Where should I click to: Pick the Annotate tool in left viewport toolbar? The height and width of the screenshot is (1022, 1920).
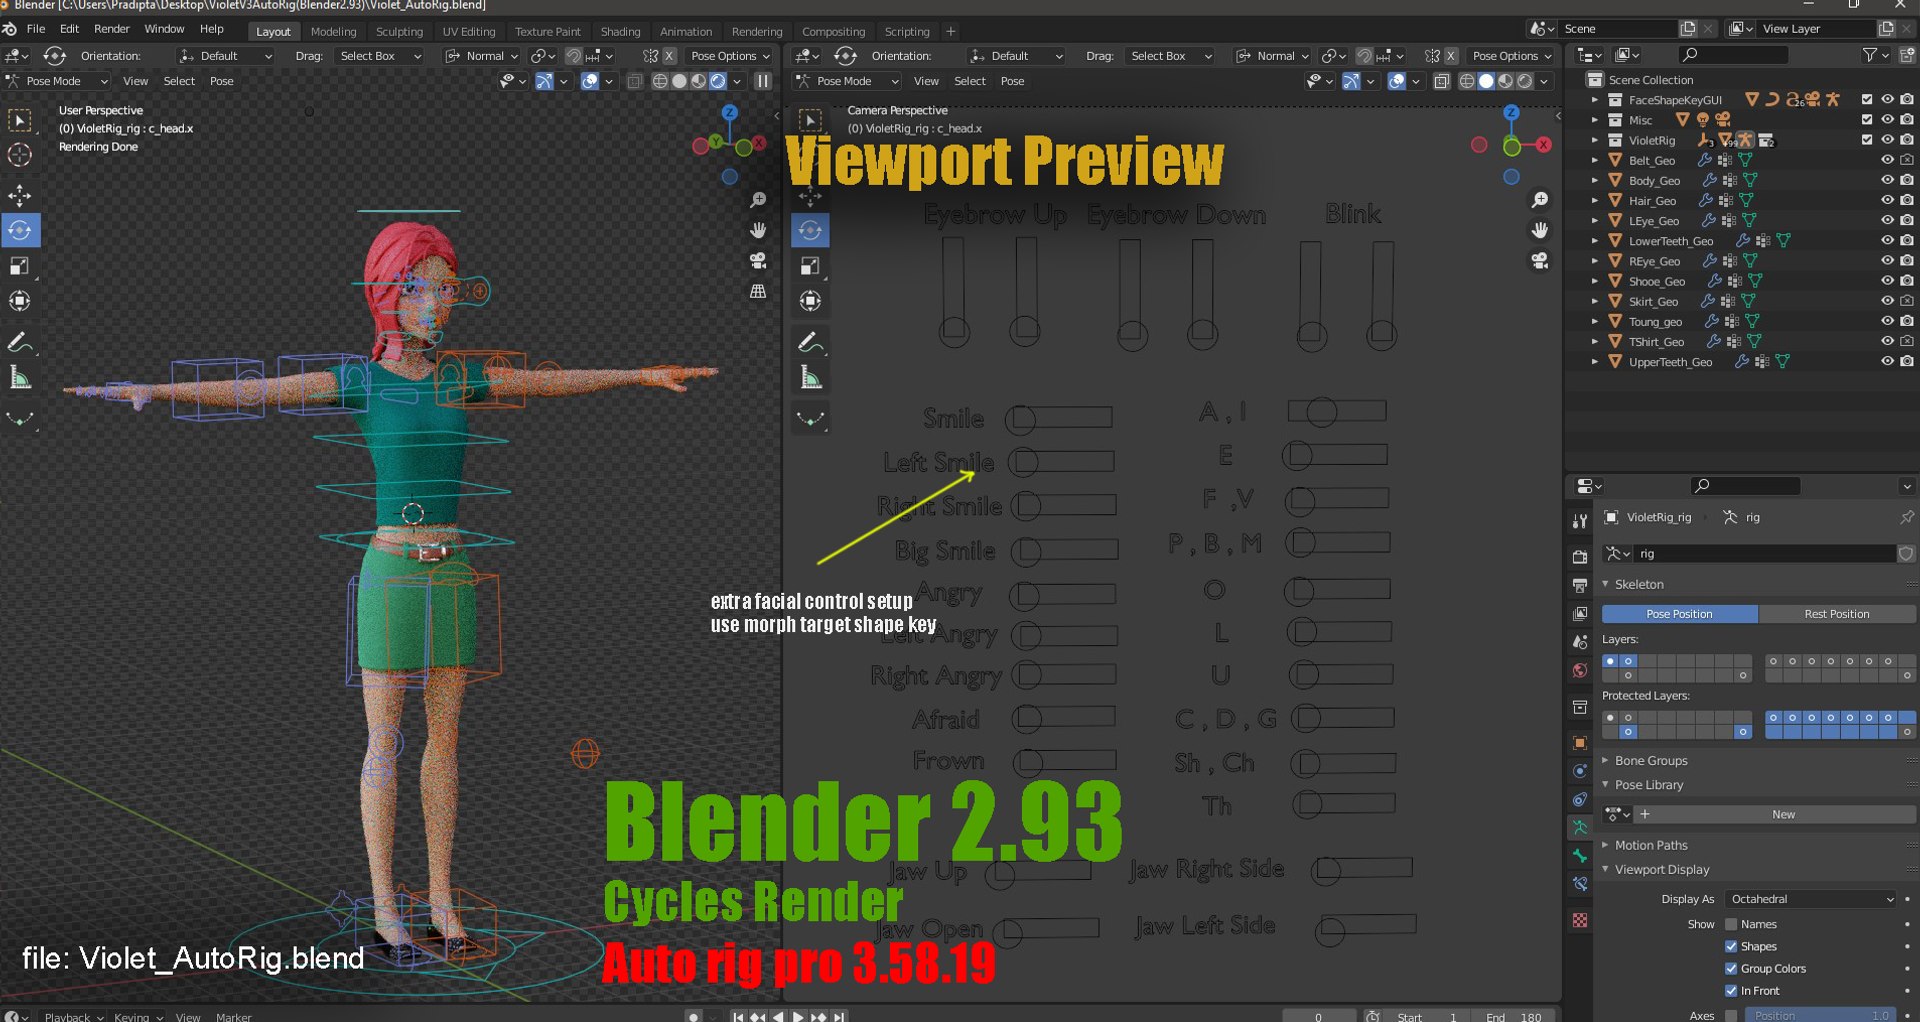20,342
